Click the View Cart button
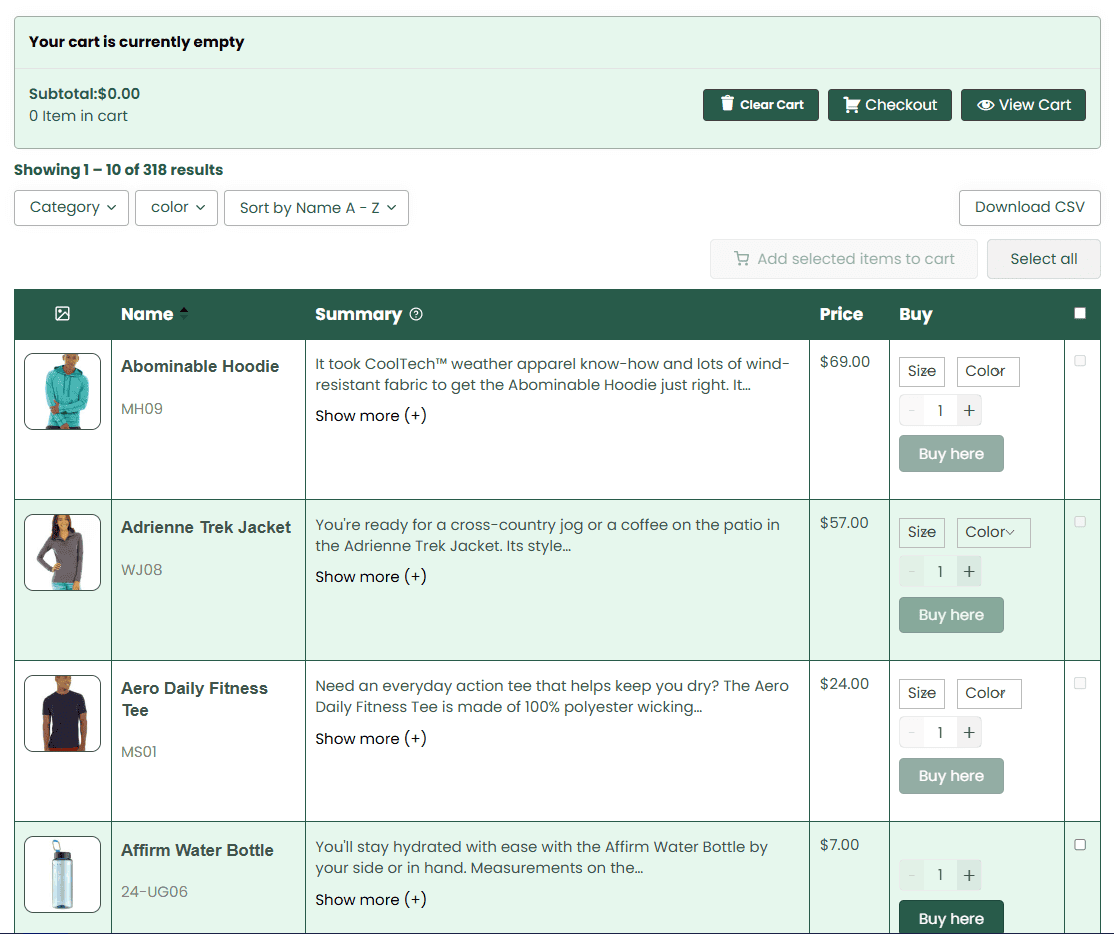 pyautogui.click(x=1023, y=105)
